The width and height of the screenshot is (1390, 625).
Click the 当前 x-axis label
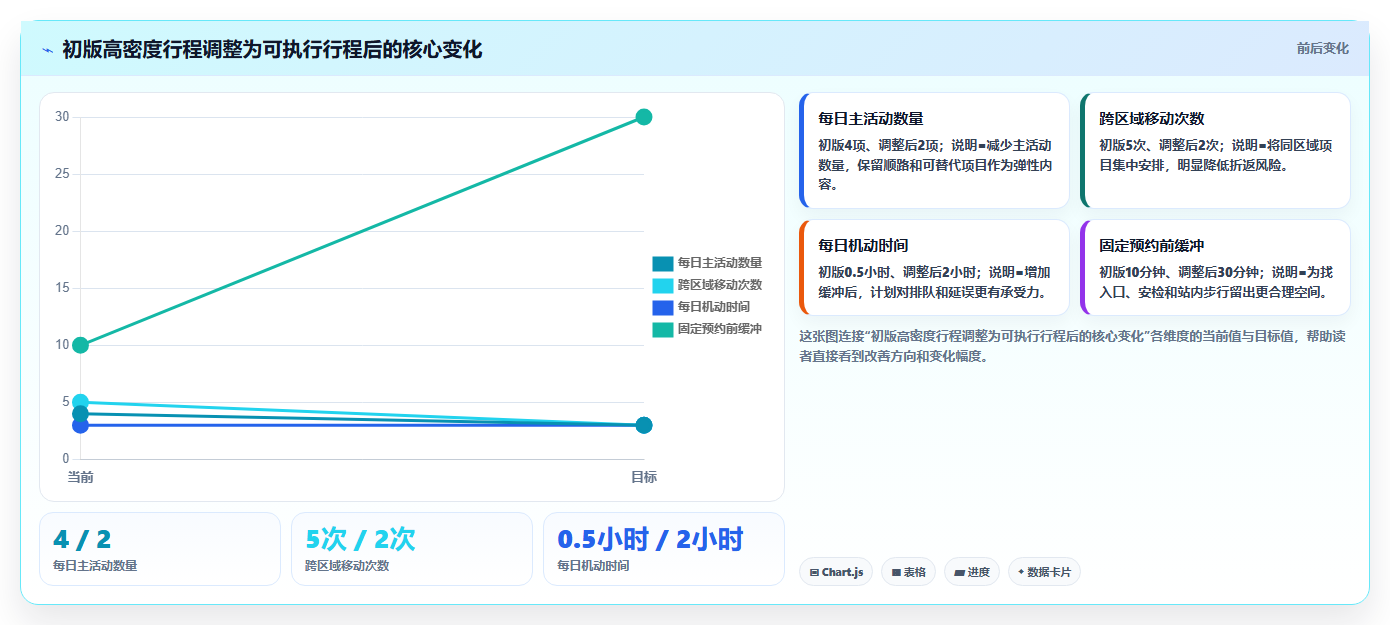coord(81,477)
